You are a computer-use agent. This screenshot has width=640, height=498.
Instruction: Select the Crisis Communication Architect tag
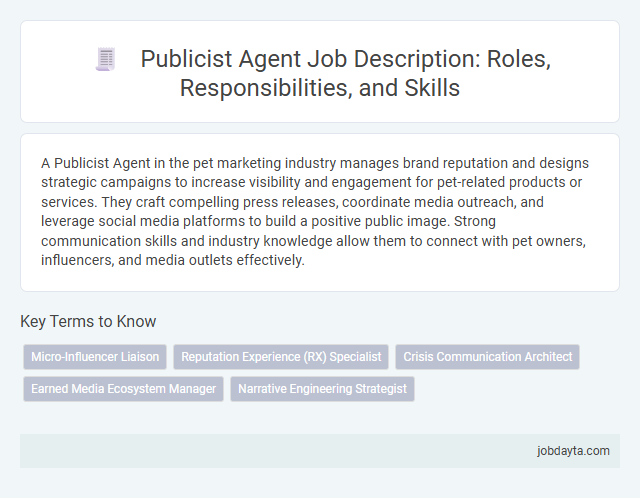click(487, 357)
